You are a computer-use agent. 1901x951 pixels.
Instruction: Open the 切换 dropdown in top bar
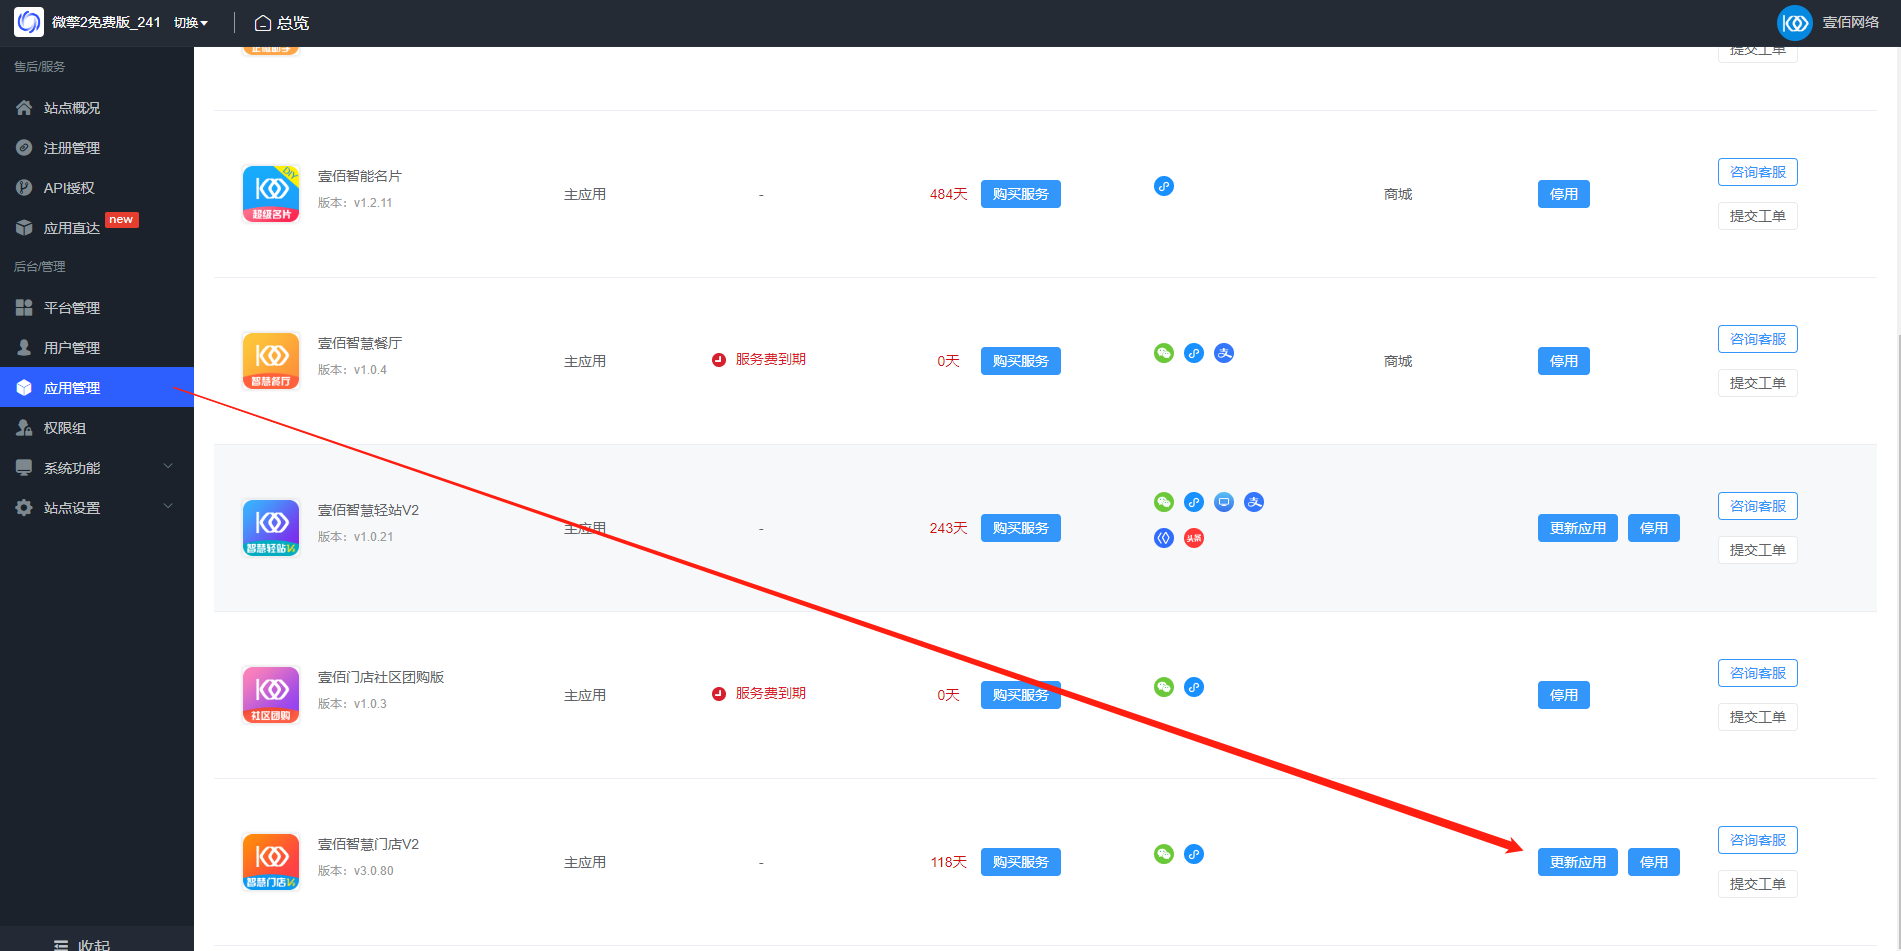pyautogui.click(x=190, y=22)
